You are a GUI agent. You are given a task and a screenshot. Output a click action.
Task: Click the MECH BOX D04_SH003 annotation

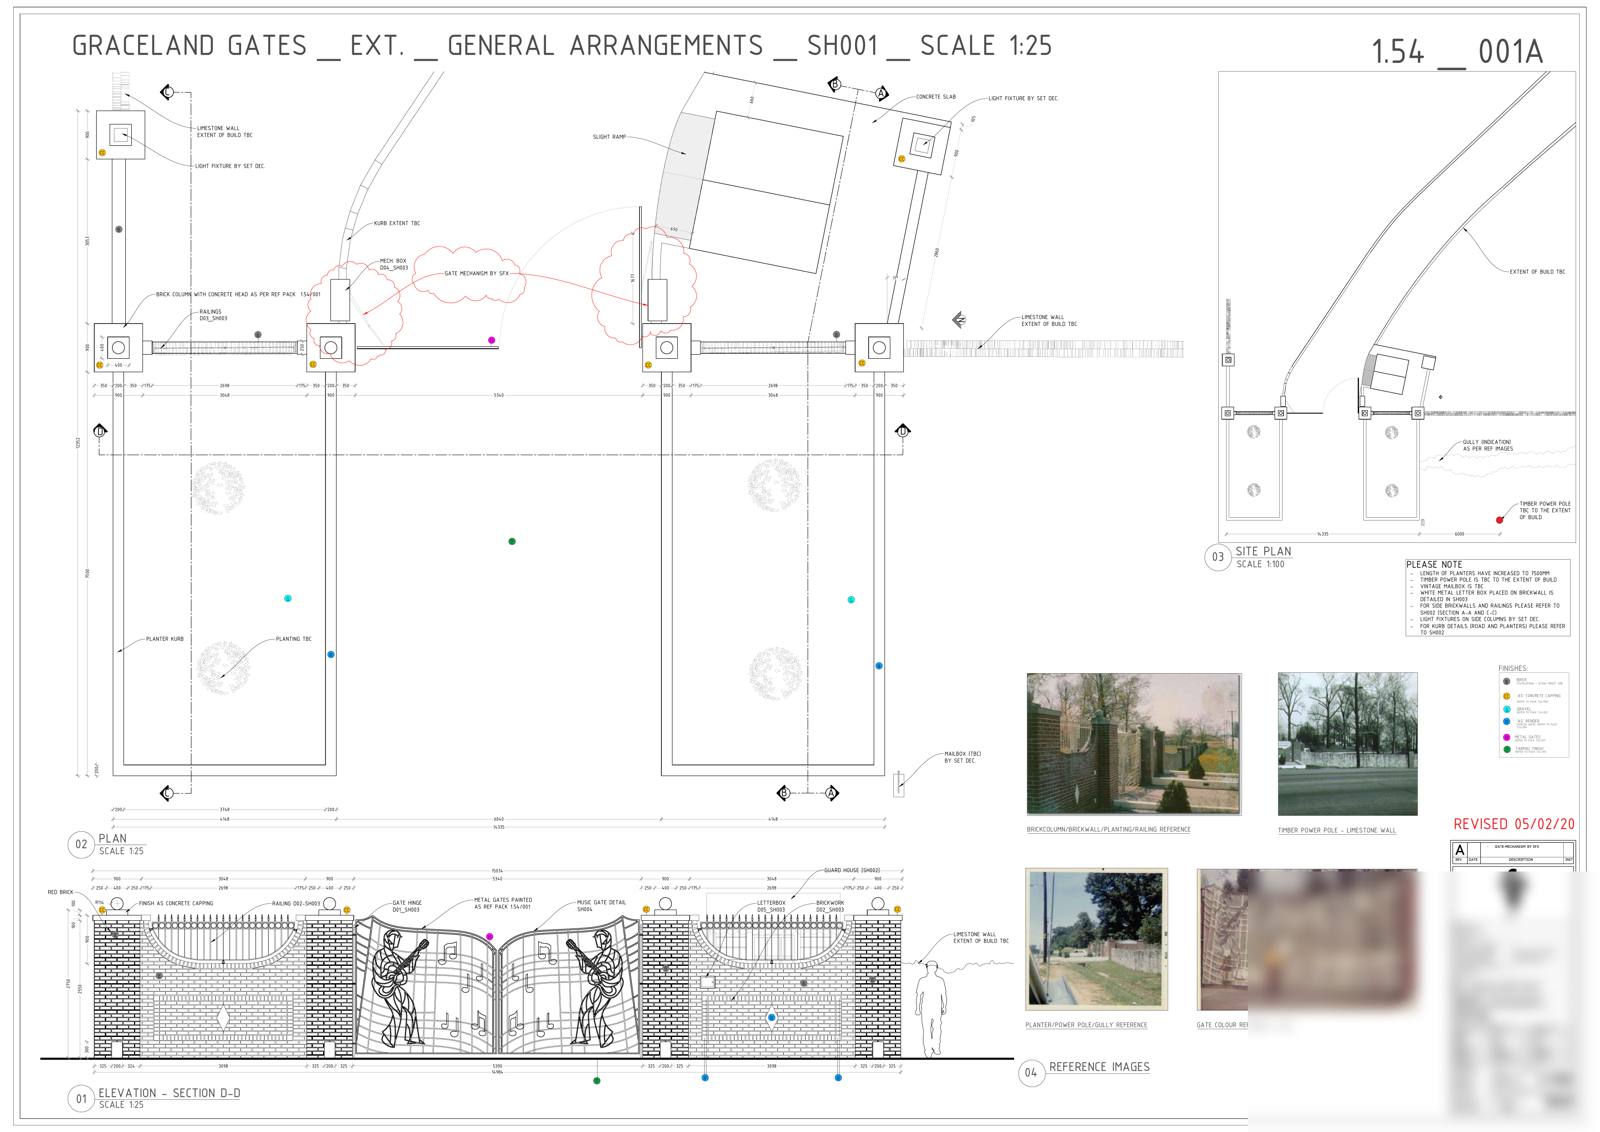pyautogui.click(x=394, y=265)
